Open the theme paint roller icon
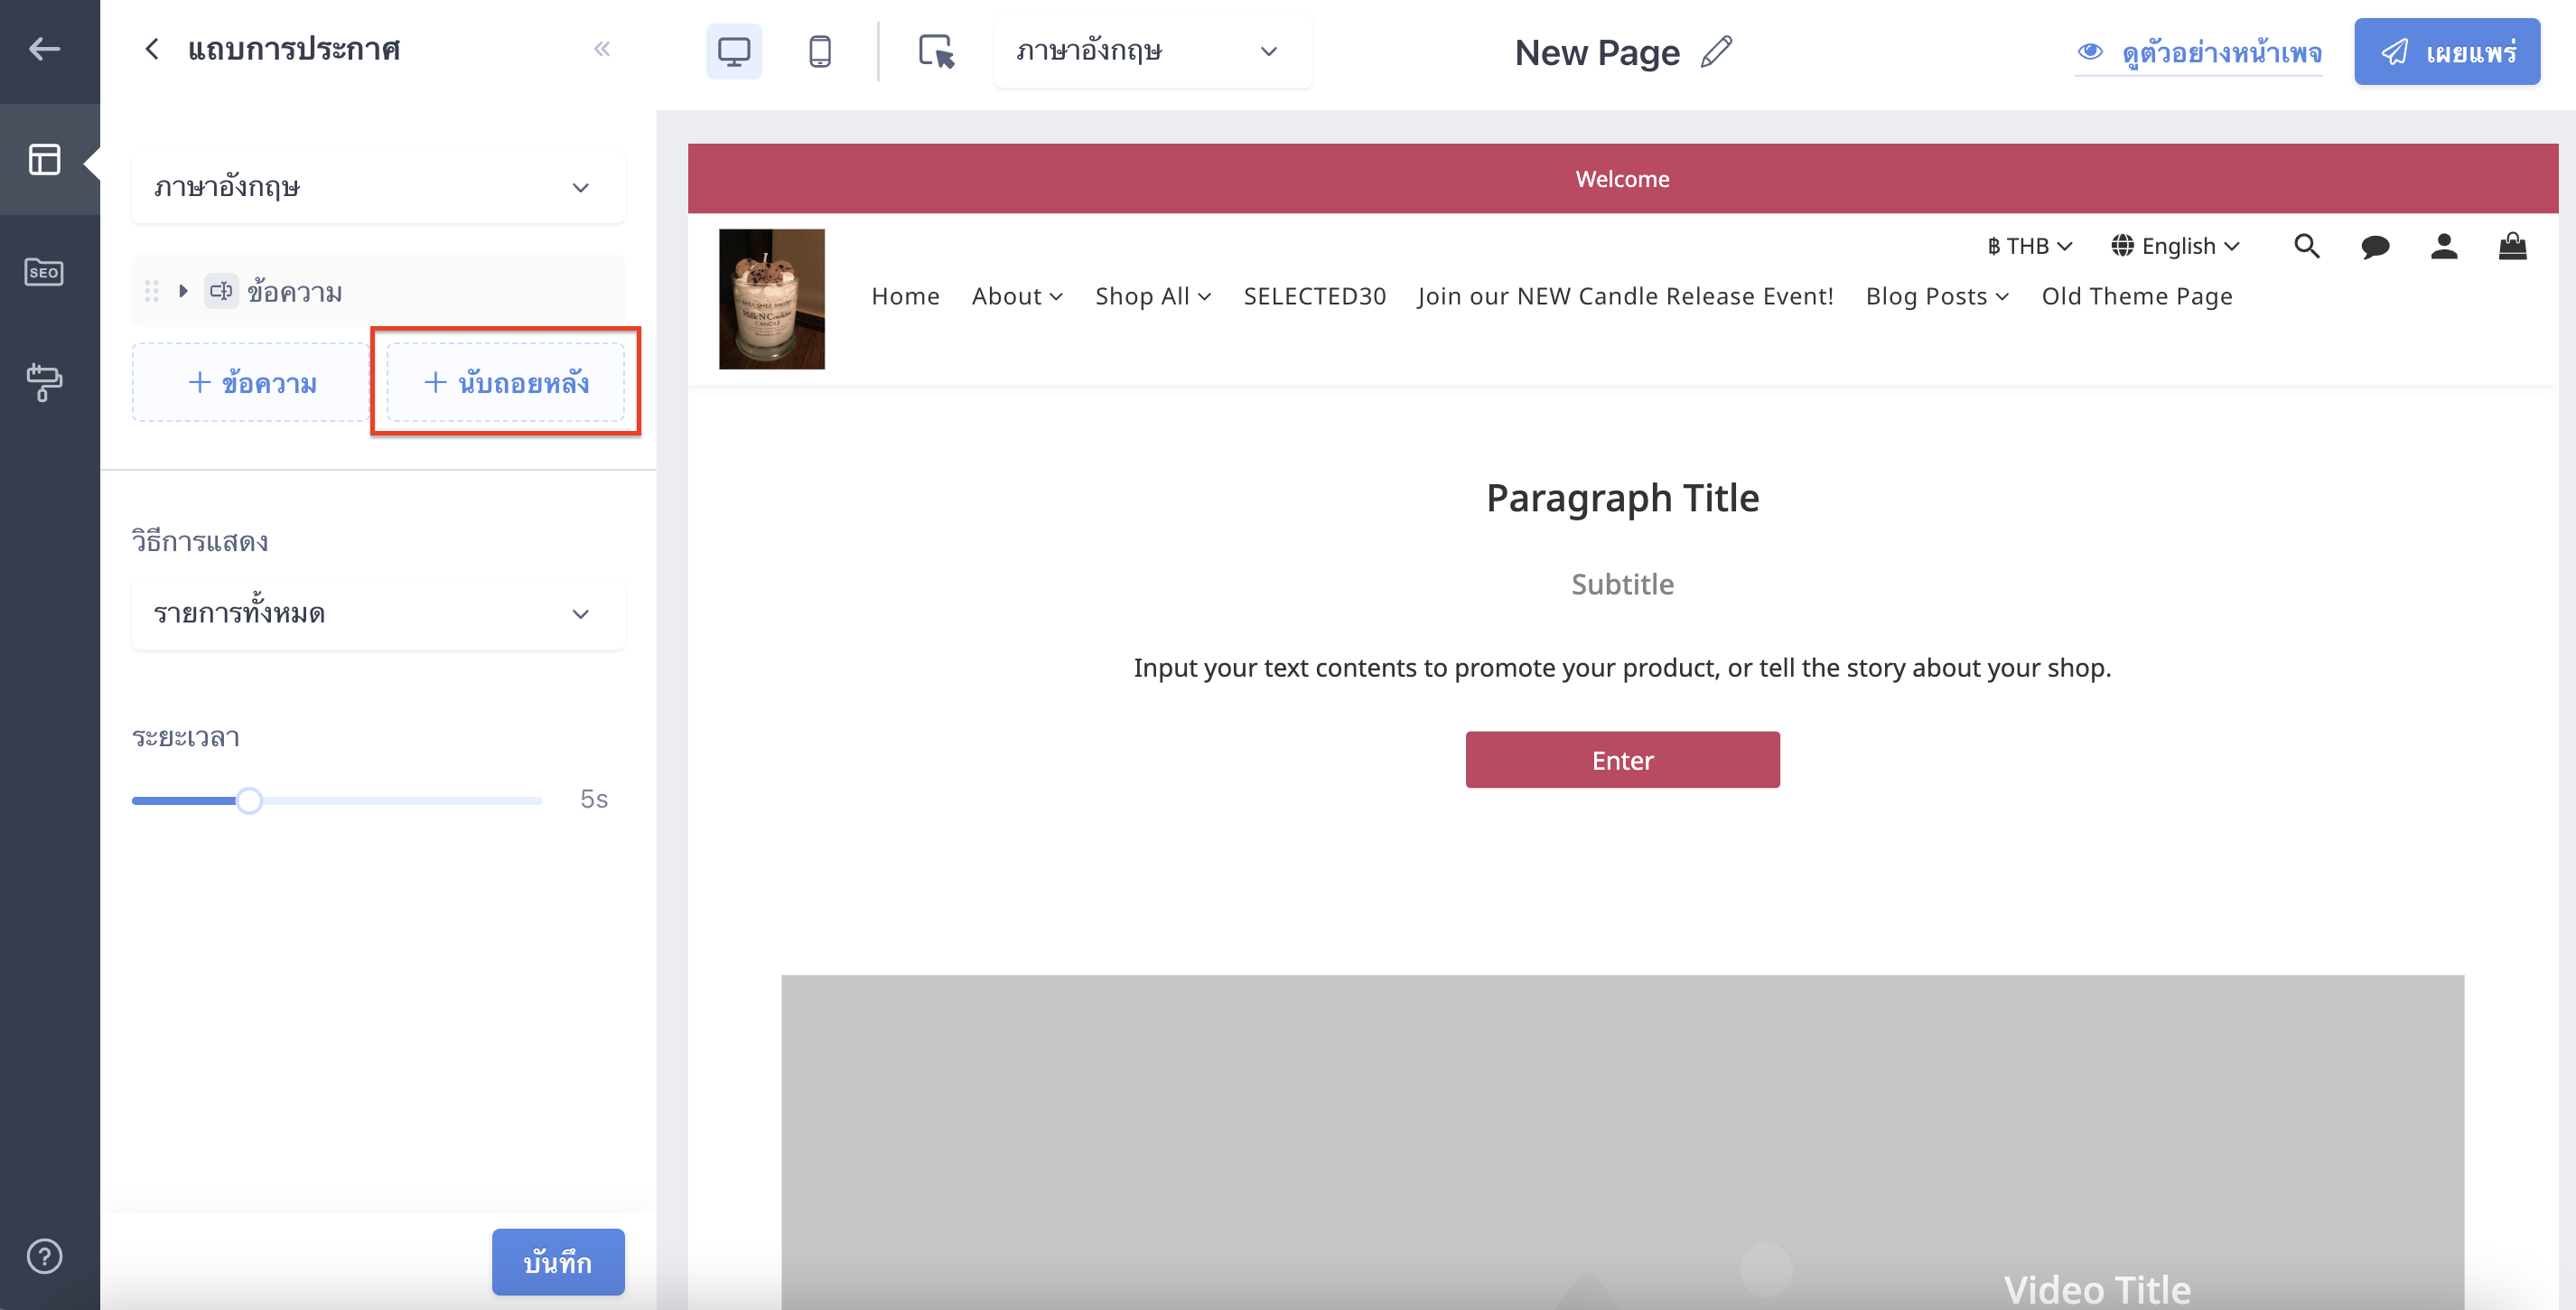 (x=45, y=382)
